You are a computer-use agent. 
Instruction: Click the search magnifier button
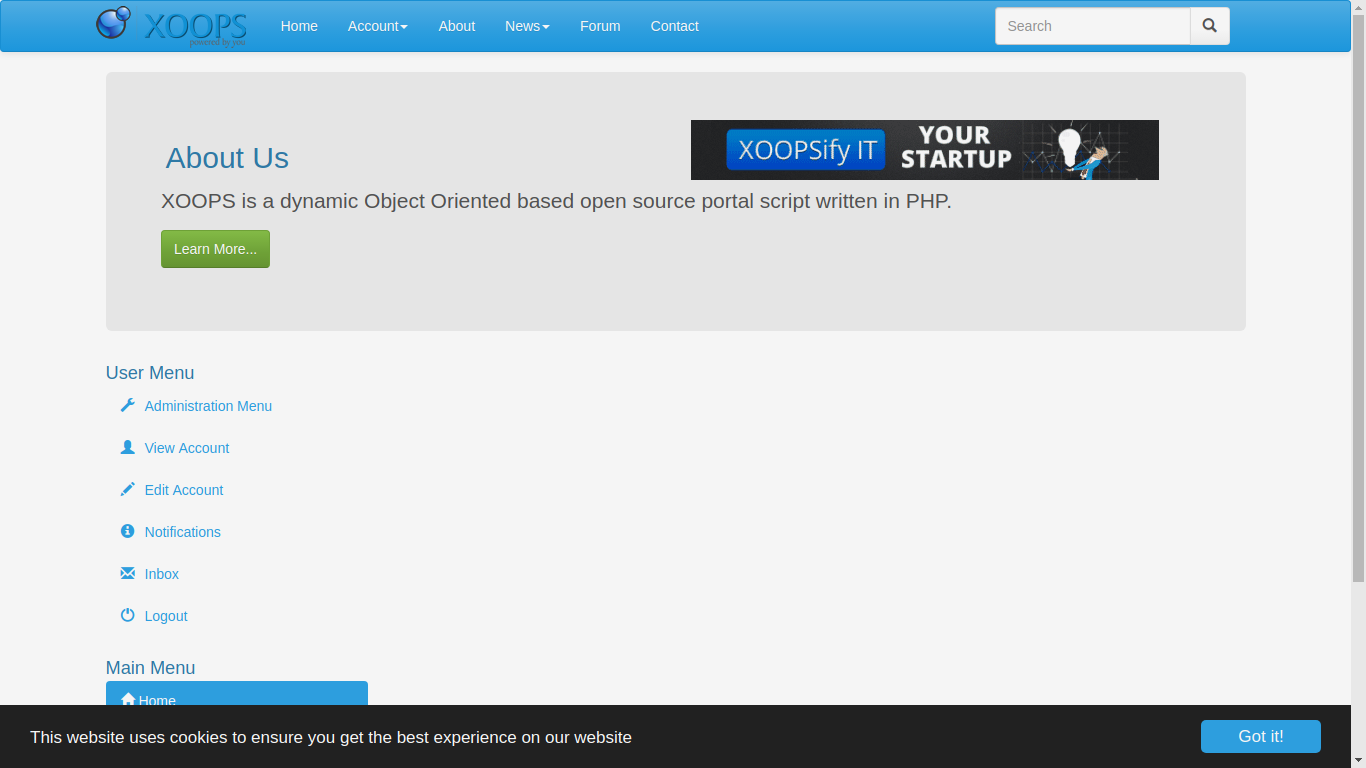[x=1210, y=26]
